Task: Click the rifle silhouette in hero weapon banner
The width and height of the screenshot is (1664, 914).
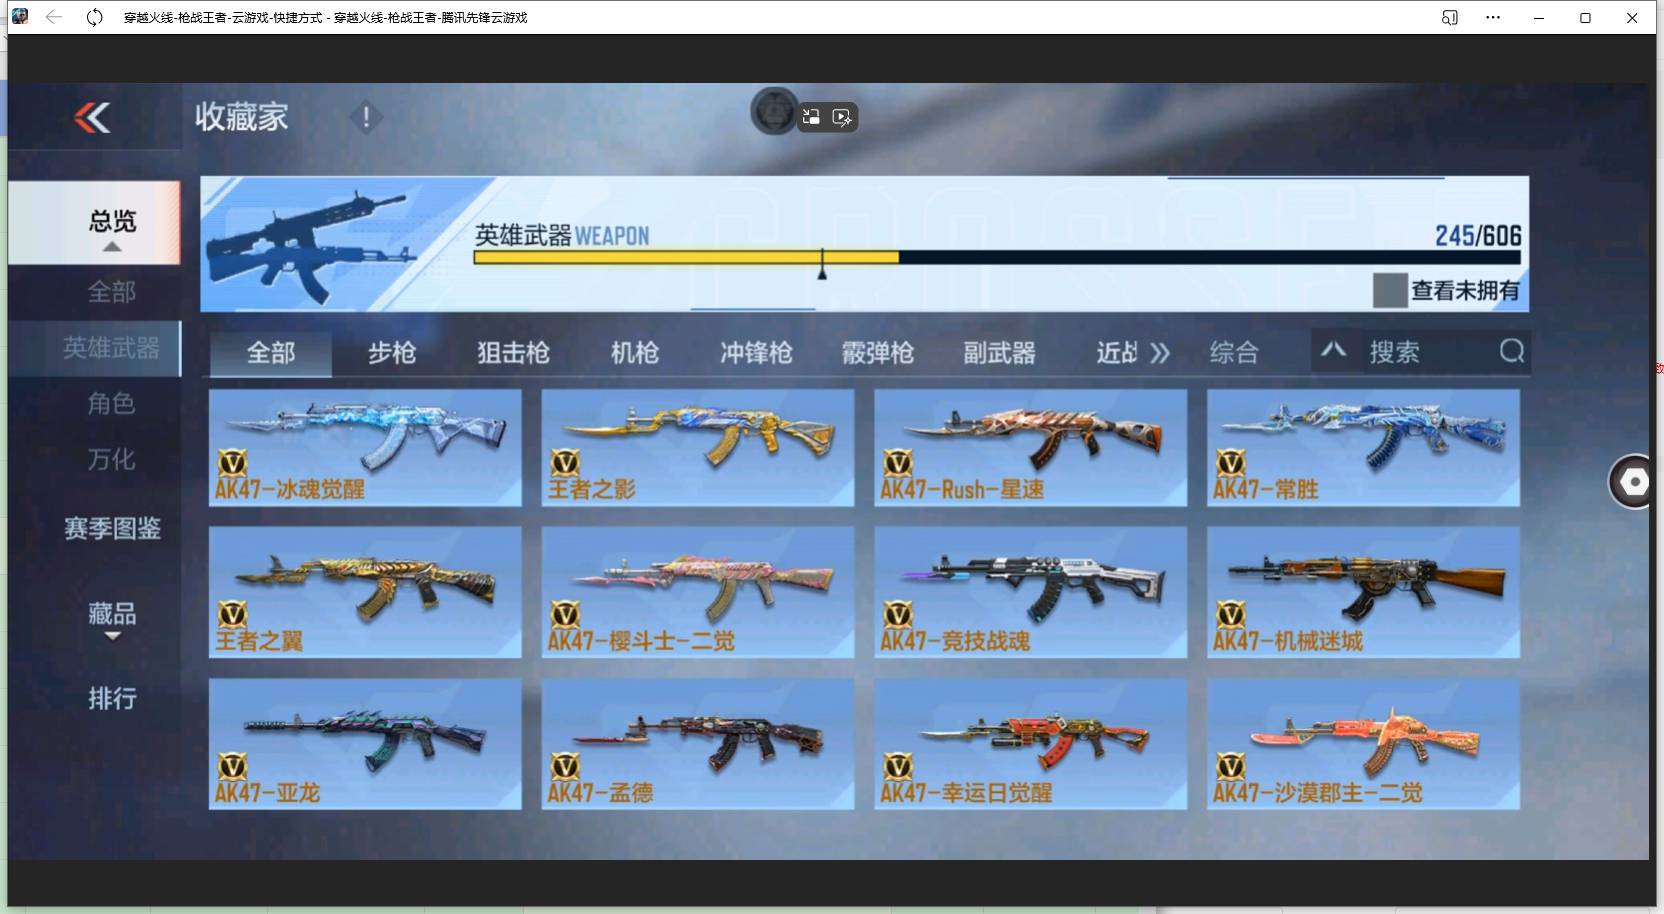Action: tap(310, 245)
